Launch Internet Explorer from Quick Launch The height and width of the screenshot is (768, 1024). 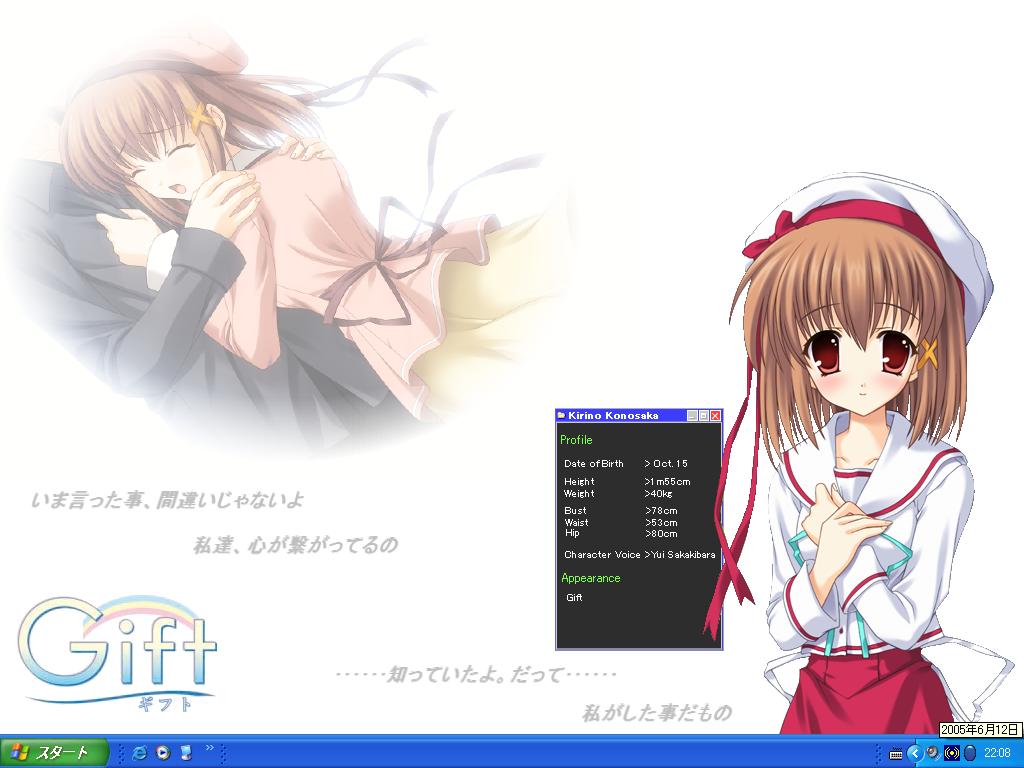pyautogui.click(x=139, y=753)
